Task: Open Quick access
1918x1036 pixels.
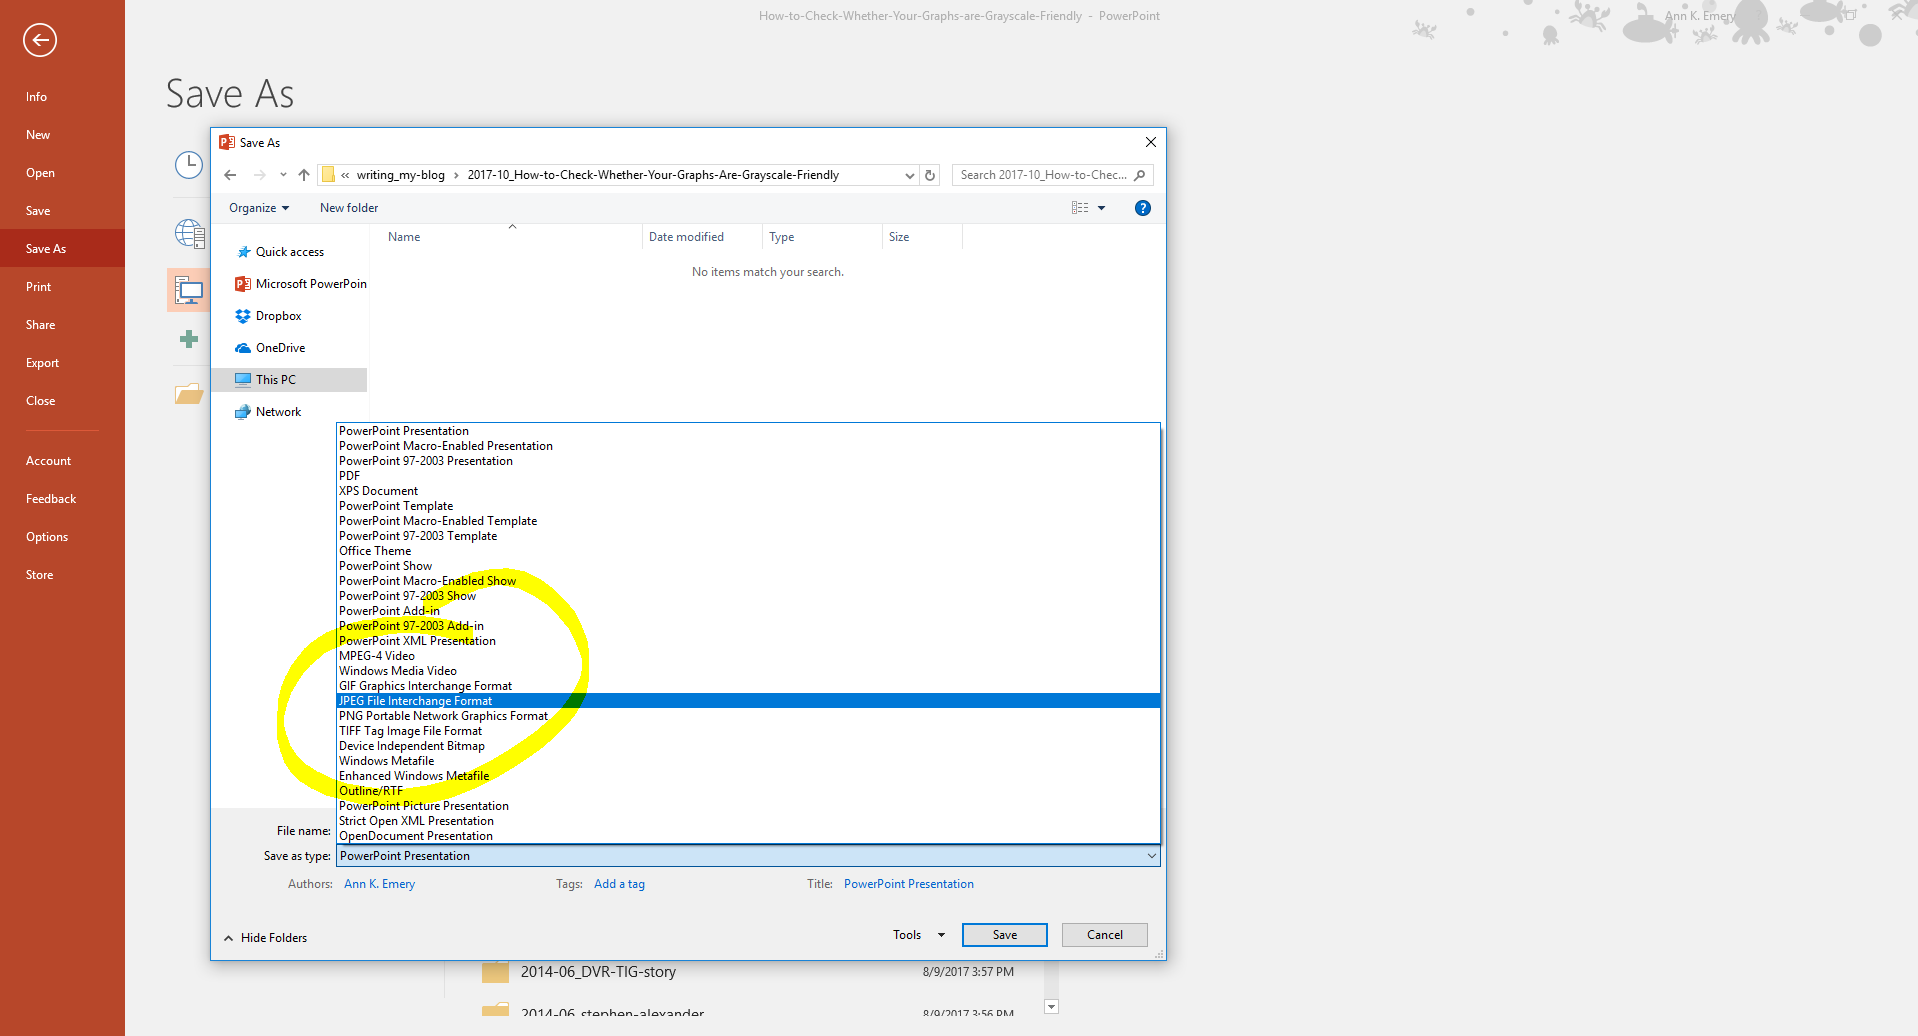Action: coord(289,251)
